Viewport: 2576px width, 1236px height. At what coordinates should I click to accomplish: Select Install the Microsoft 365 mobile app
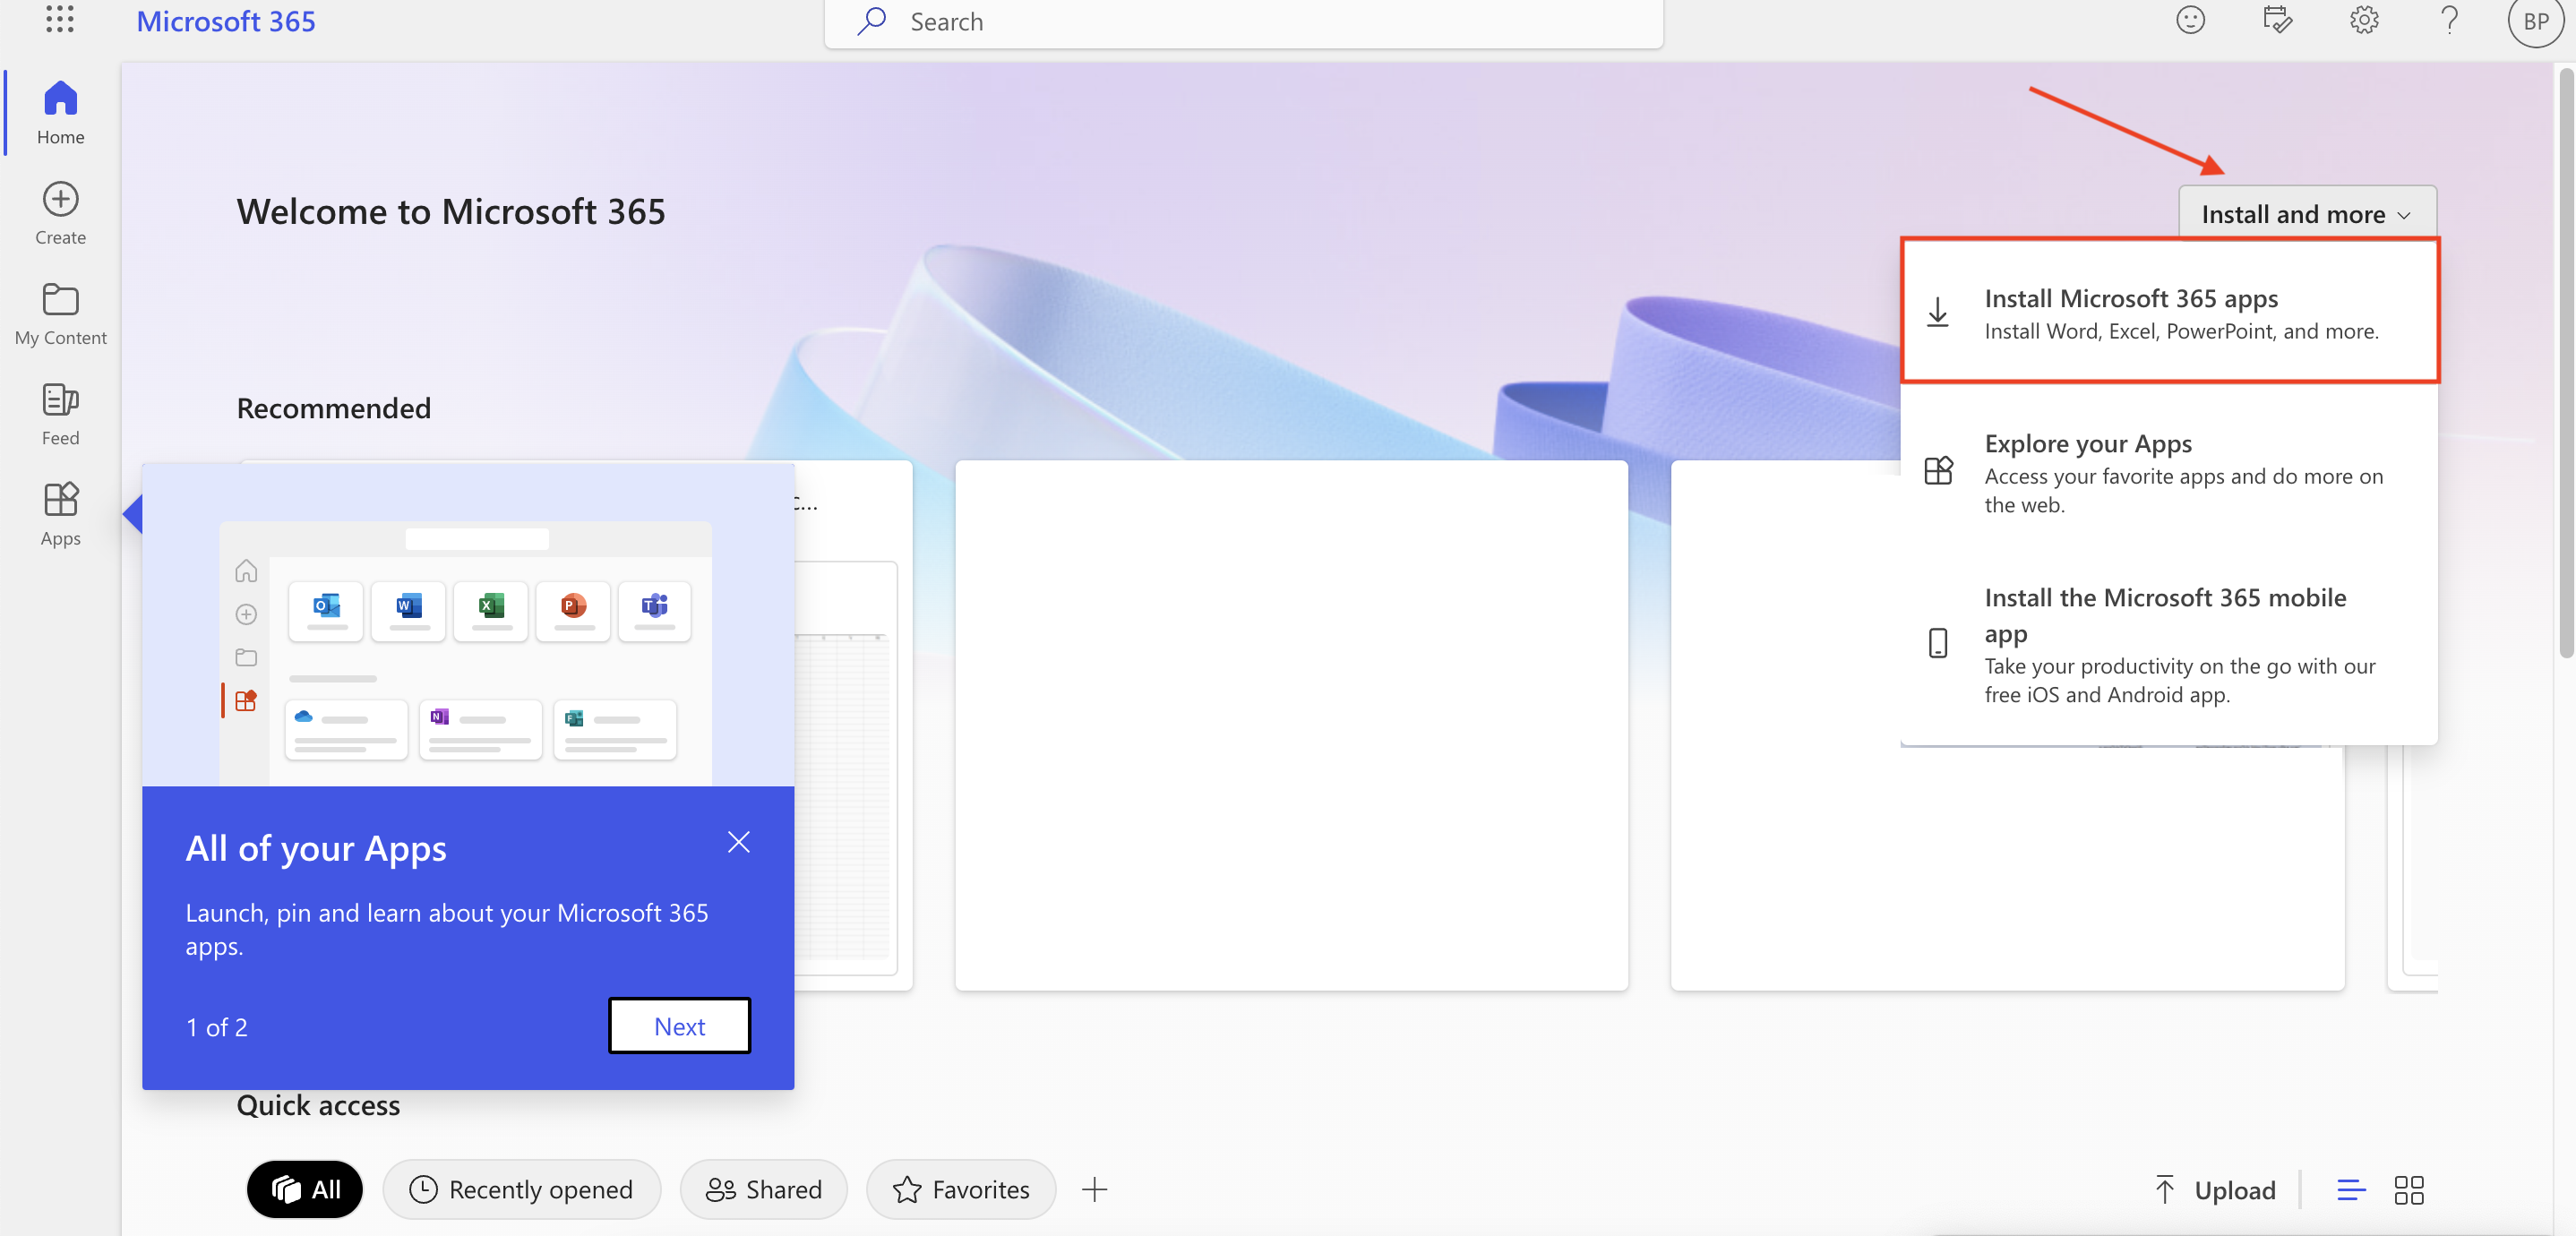[2169, 644]
